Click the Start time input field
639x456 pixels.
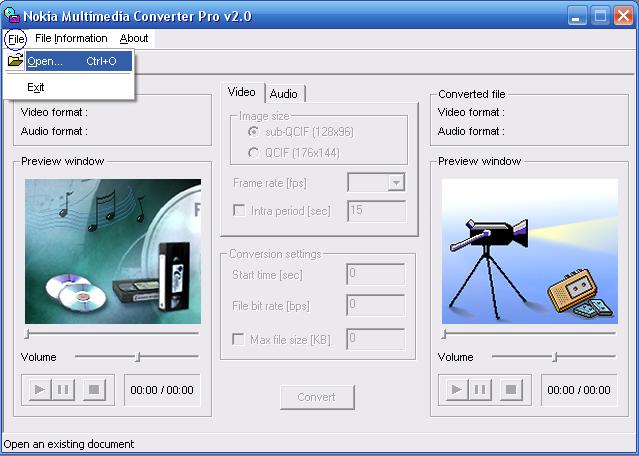376,275
